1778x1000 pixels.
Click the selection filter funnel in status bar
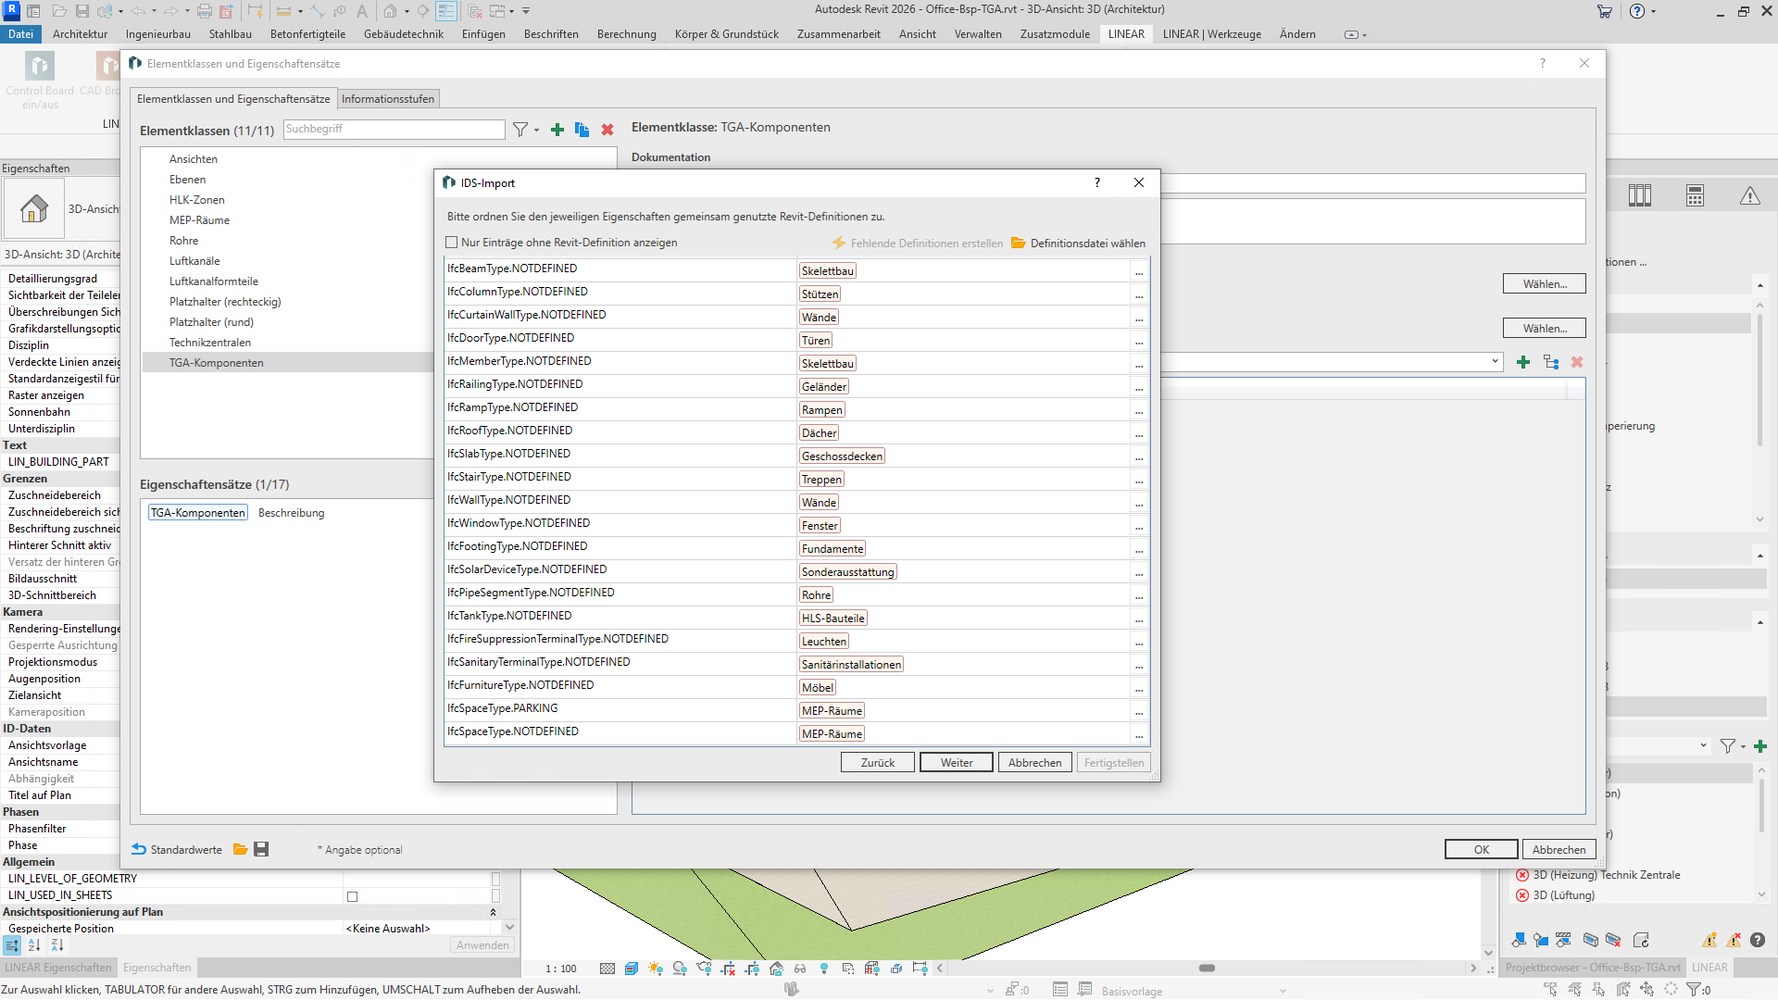[1694, 990]
